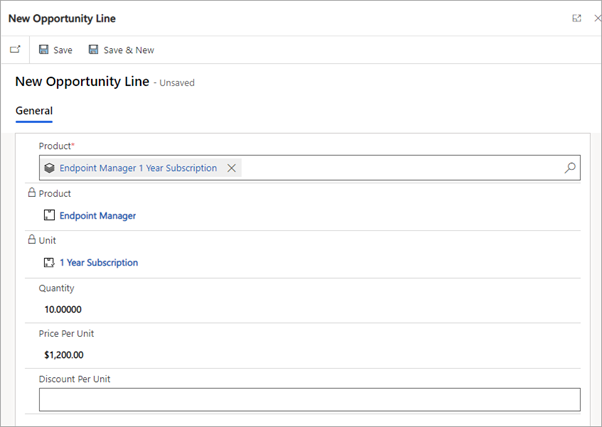Click the 'Quantity' field label
This screenshot has width=602, height=427.
(x=56, y=288)
